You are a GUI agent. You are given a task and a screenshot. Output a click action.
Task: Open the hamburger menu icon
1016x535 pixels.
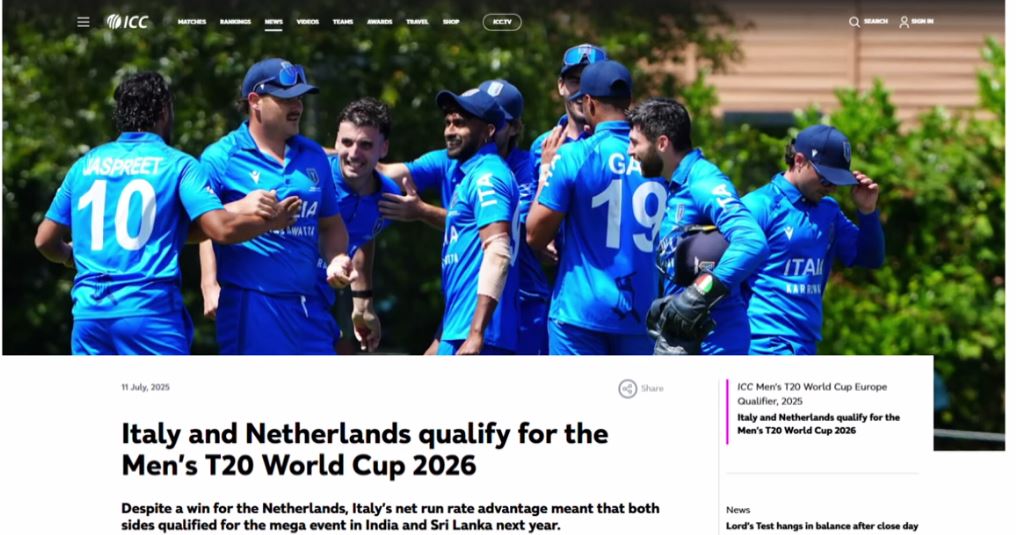84,22
